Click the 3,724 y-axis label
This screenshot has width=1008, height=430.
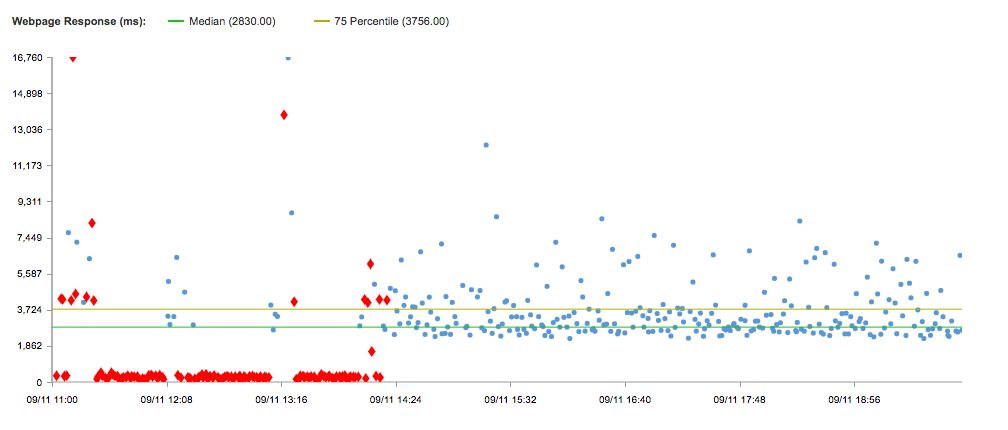coord(30,310)
